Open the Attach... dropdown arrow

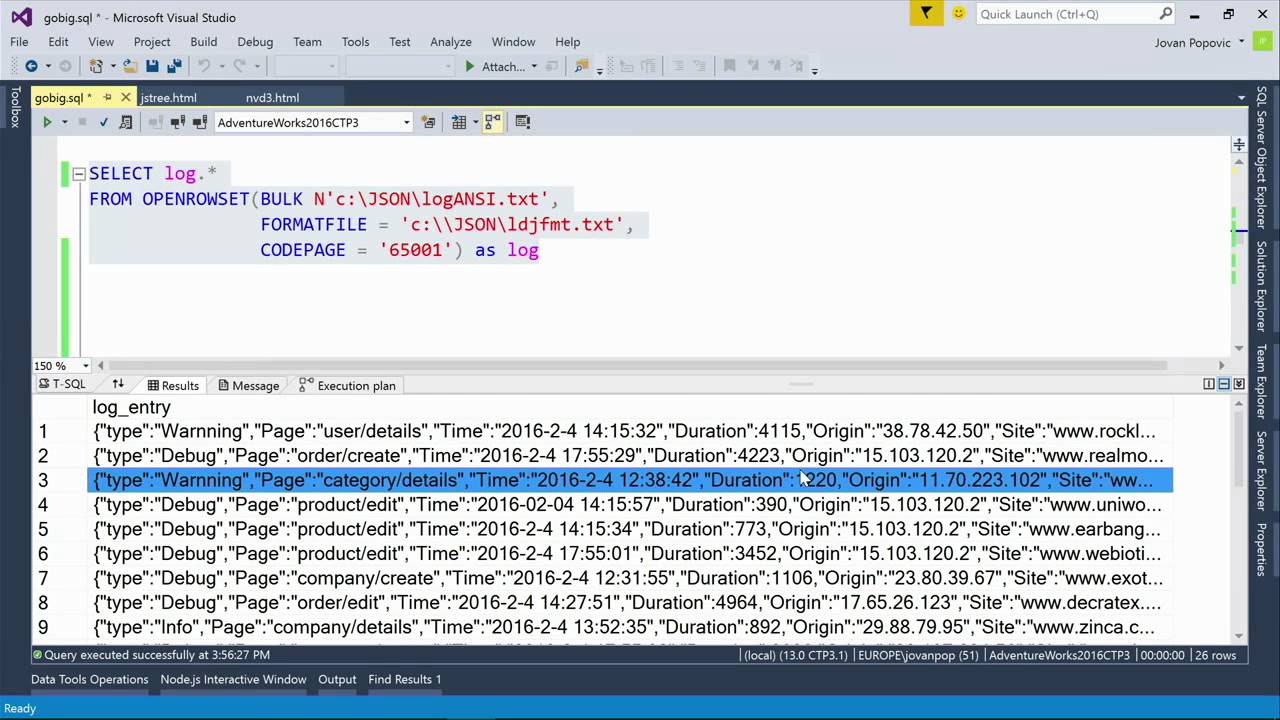[534, 66]
